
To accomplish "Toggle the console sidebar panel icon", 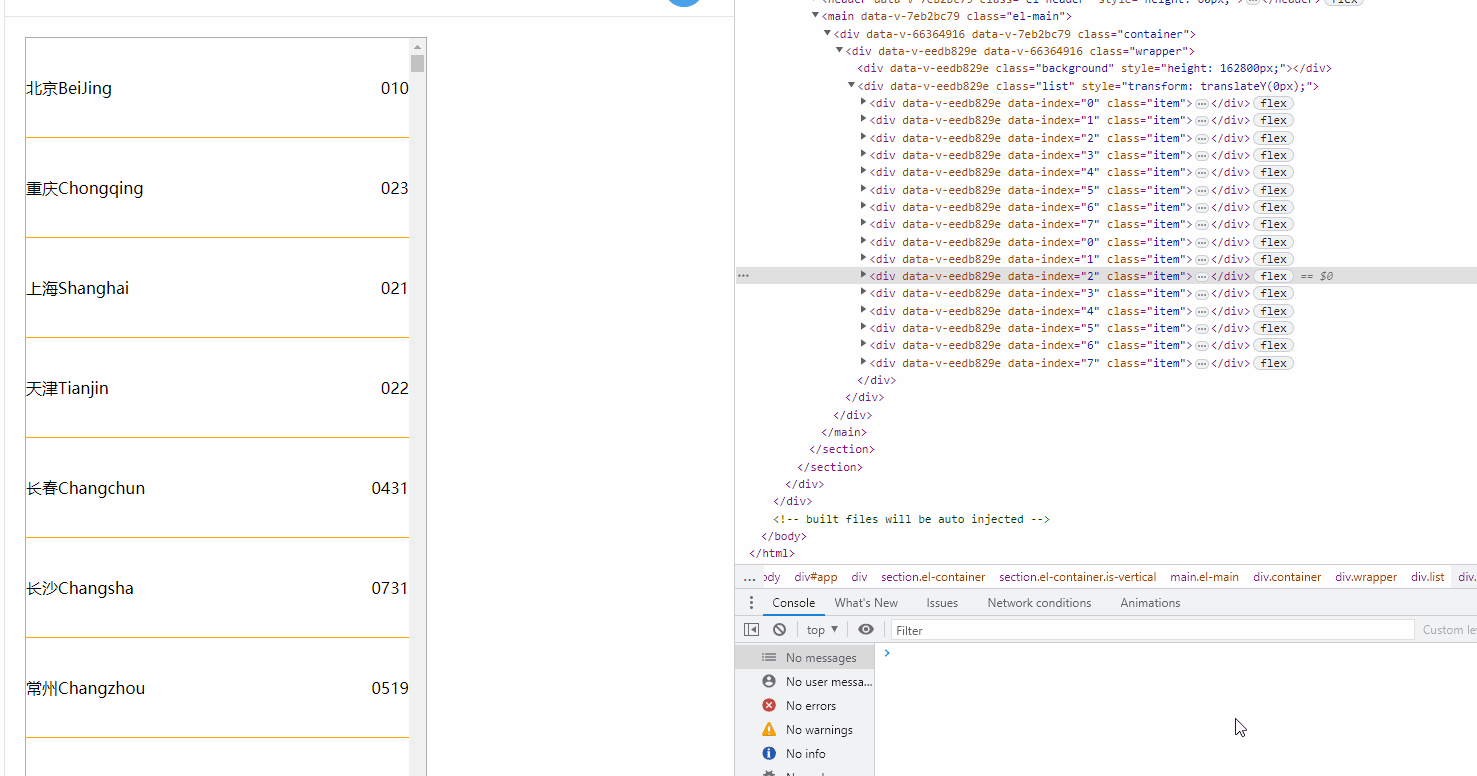I will point(752,630).
